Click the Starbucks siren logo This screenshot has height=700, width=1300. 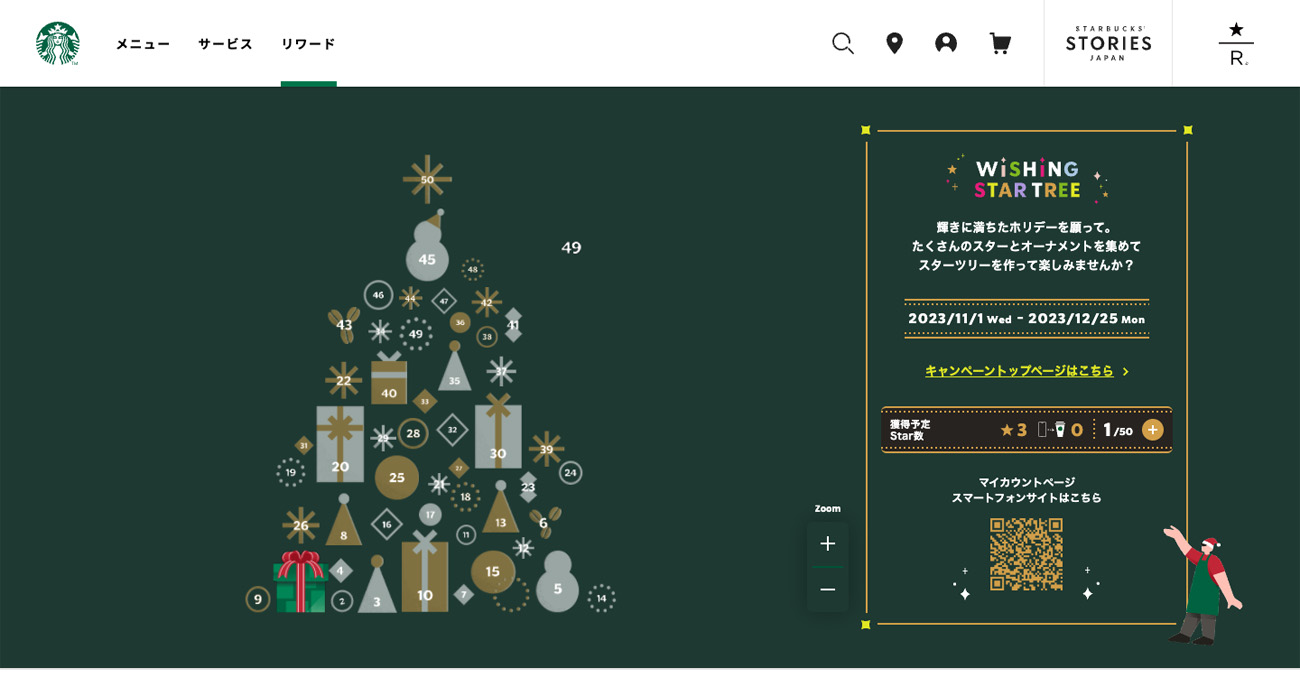[57, 43]
